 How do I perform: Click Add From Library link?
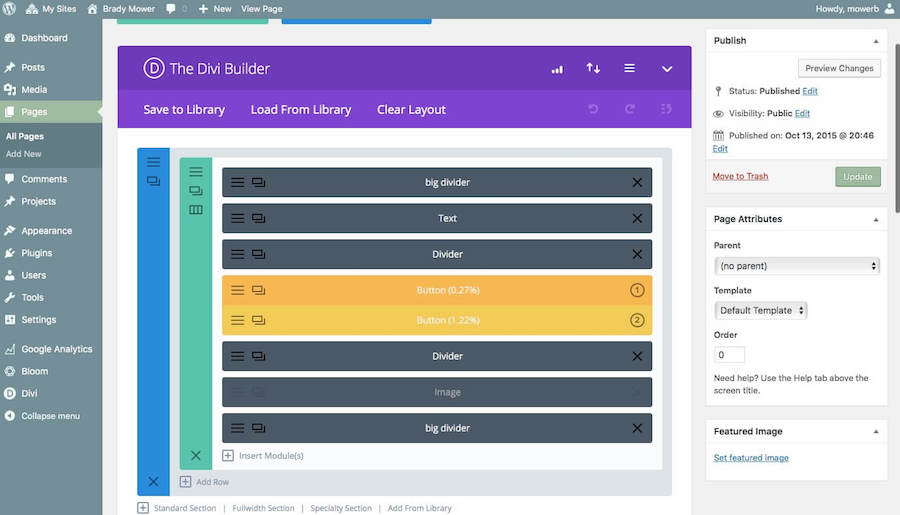pos(420,508)
